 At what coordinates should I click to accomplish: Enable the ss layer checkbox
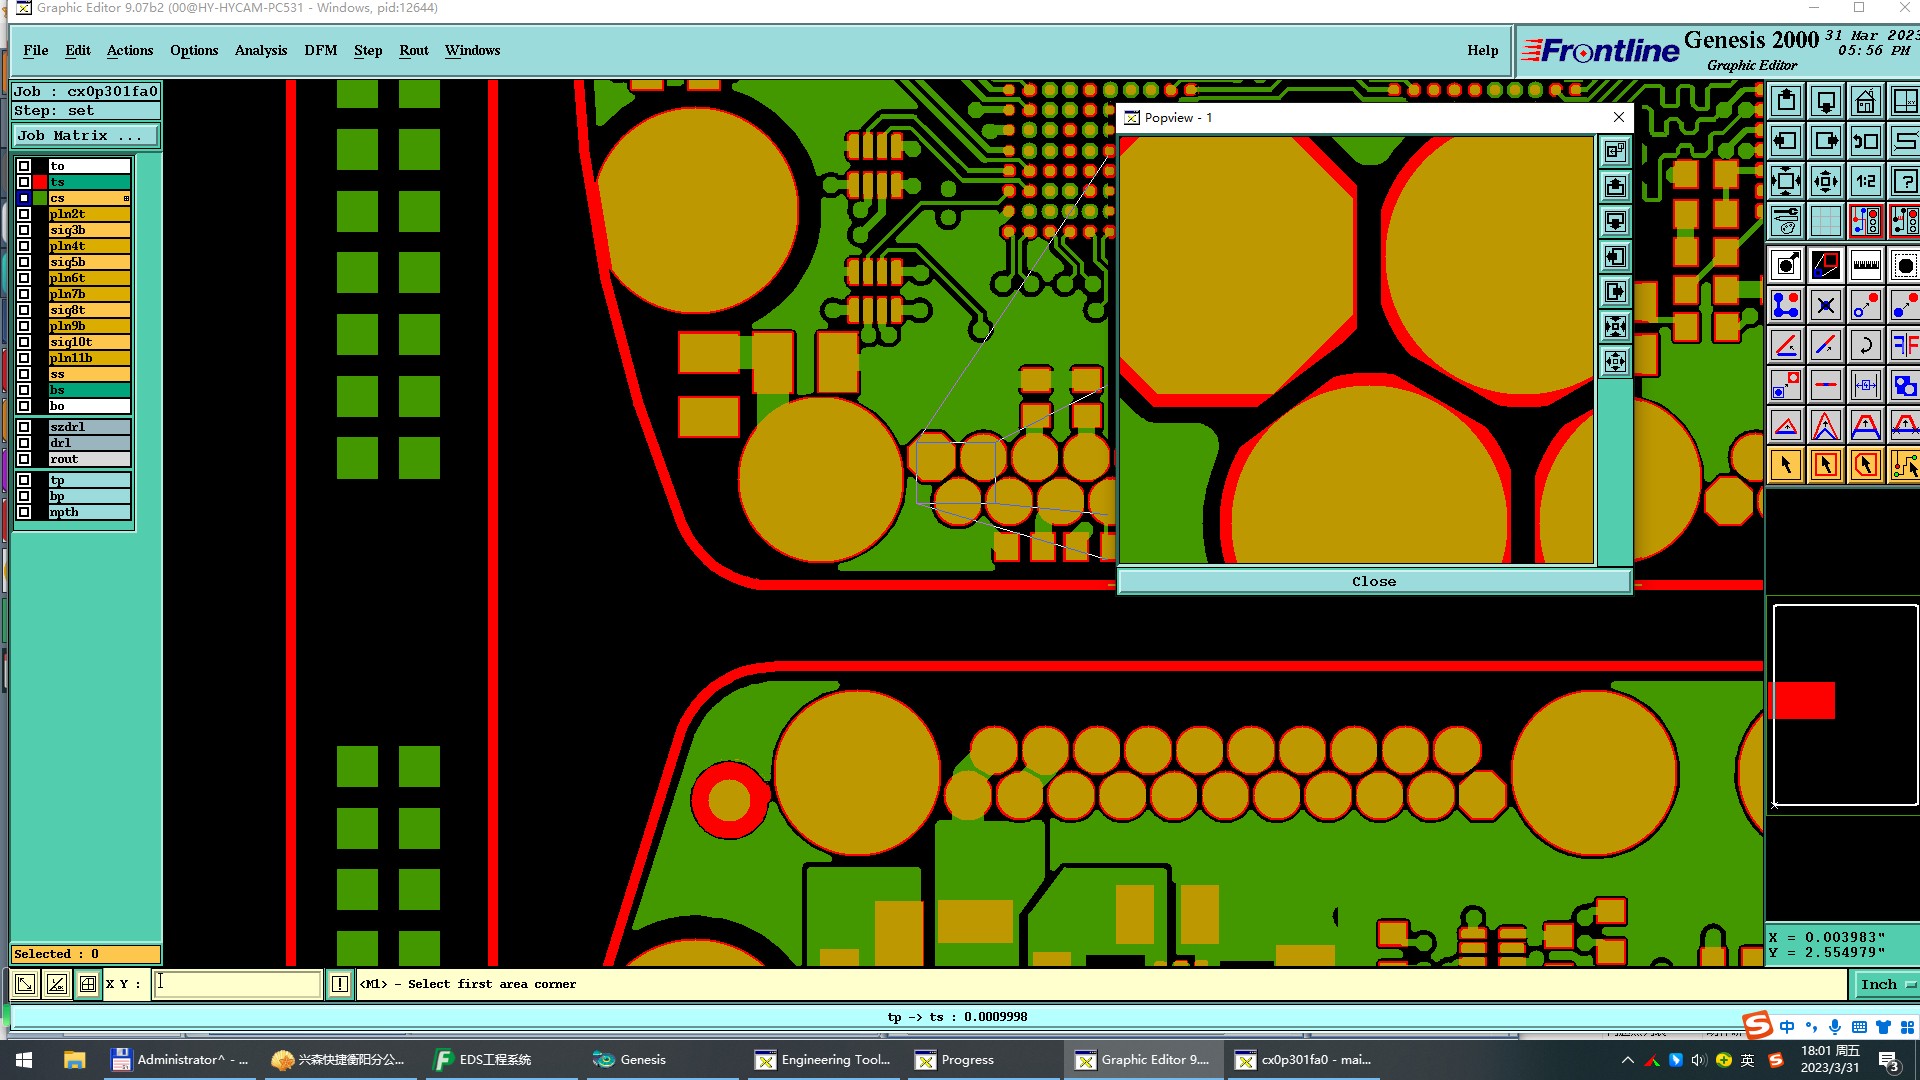(x=24, y=374)
